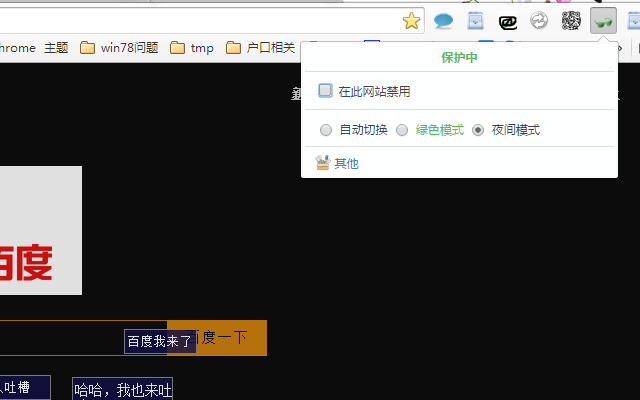Click the black @ extension icon
The image size is (640, 400).
(508, 22)
